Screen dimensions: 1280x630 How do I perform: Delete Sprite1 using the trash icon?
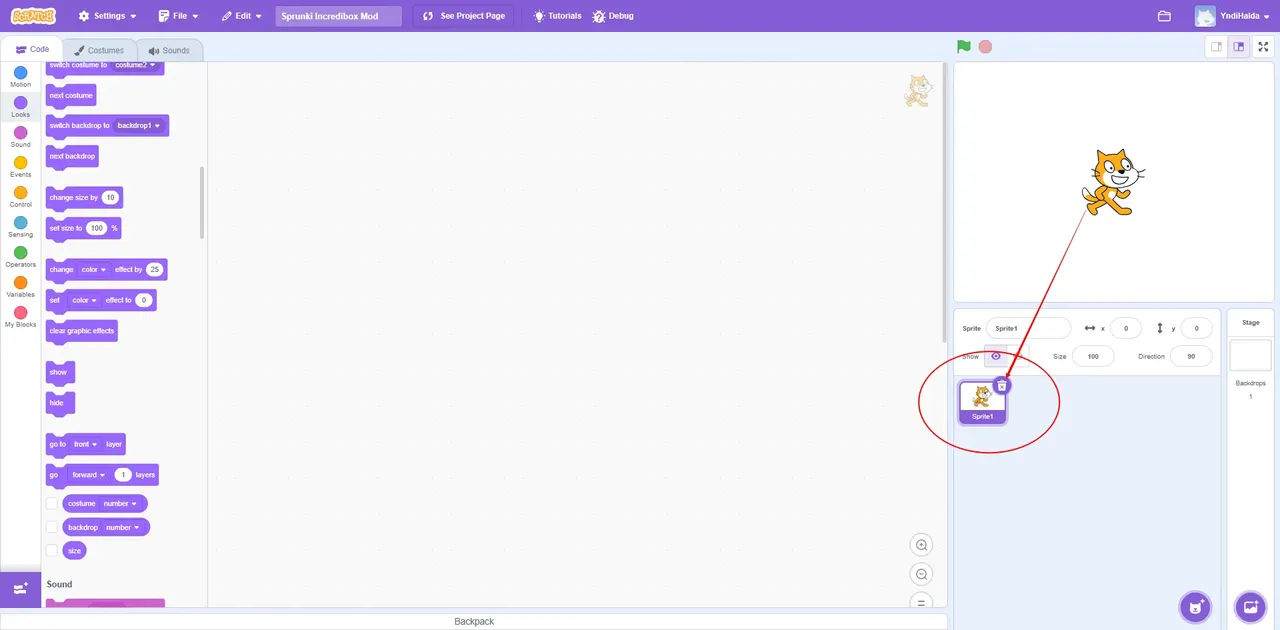pos(1002,385)
